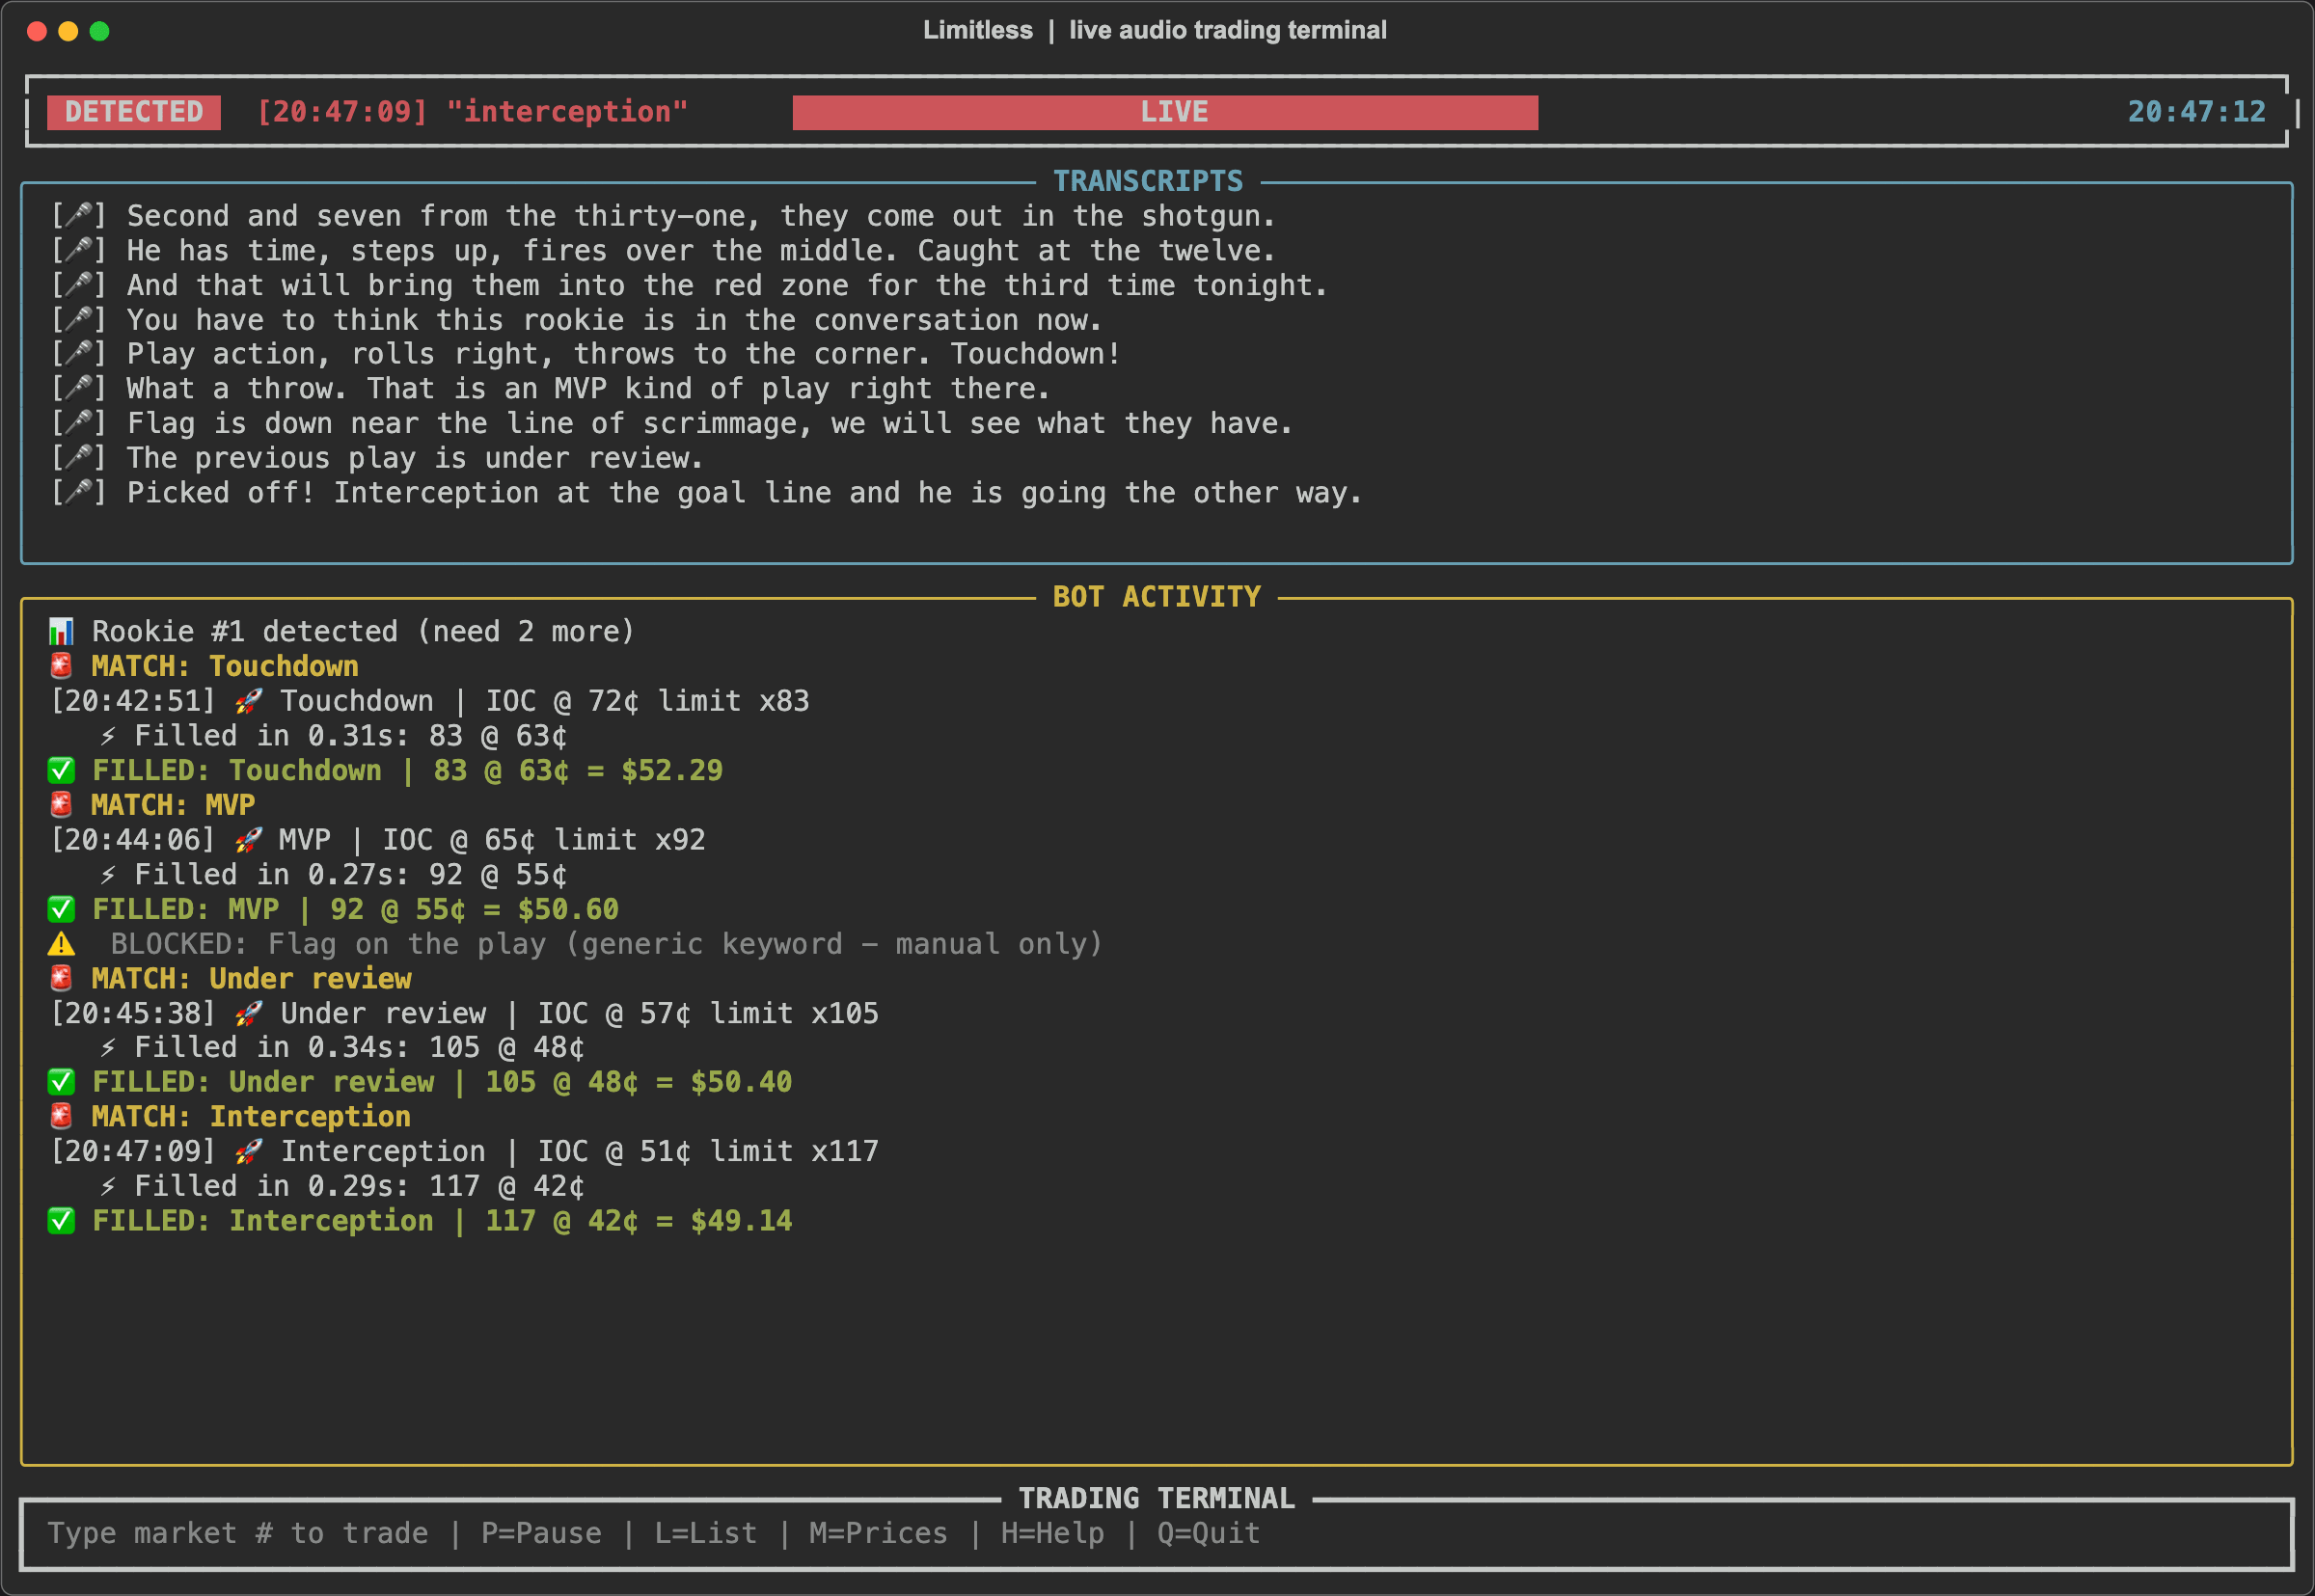Click the green check icon beside FILLED: Interception
Viewport: 2315px width, 1596px height.
tap(61, 1221)
